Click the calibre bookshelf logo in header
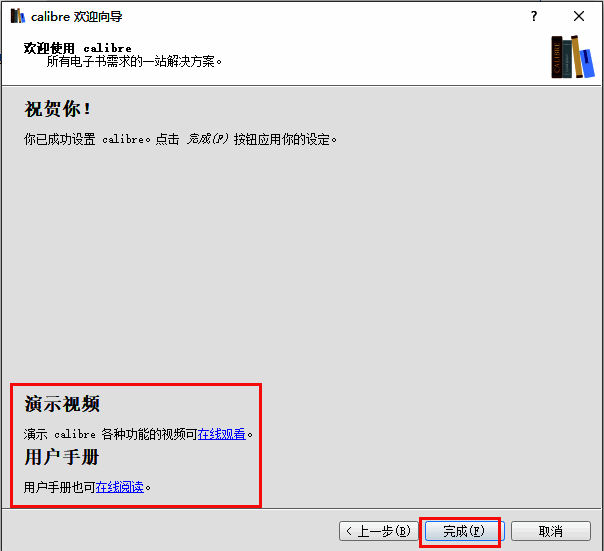The height and width of the screenshot is (551, 604). (572, 57)
